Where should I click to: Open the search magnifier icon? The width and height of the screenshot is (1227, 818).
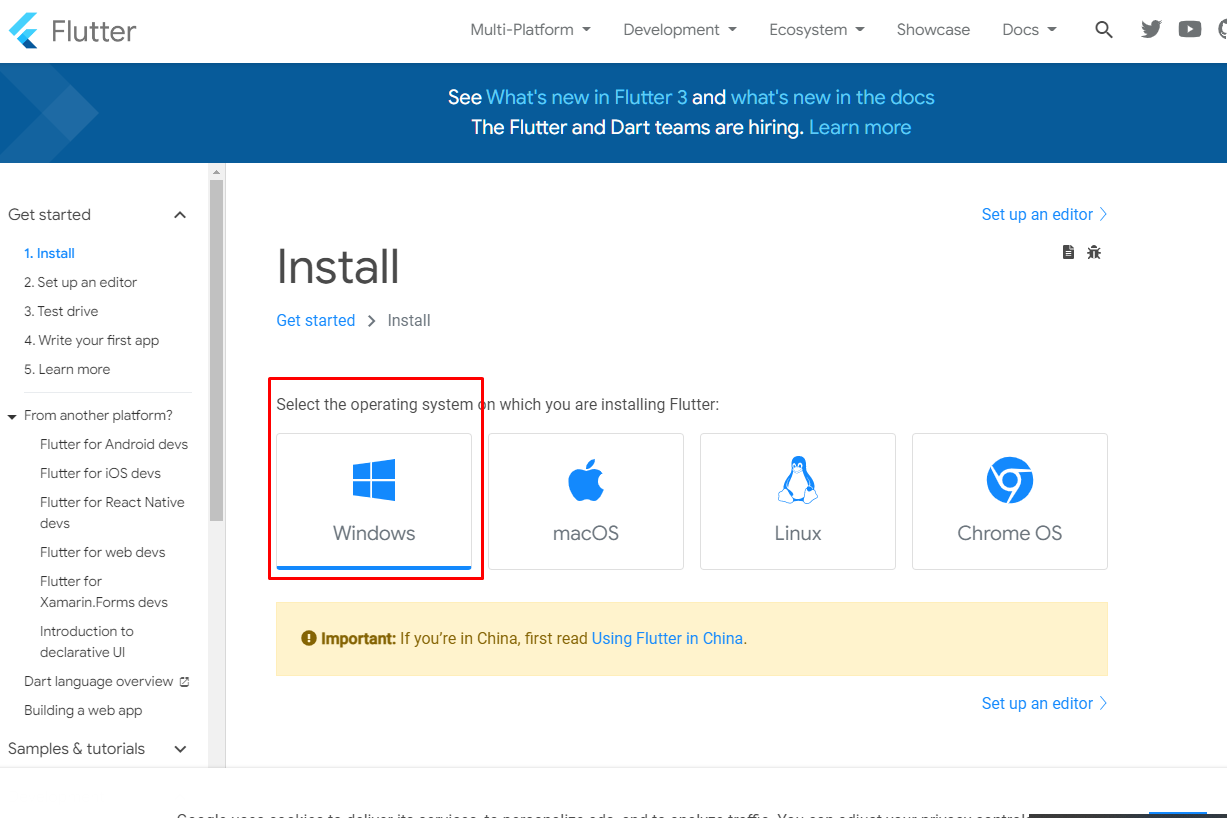point(1104,30)
